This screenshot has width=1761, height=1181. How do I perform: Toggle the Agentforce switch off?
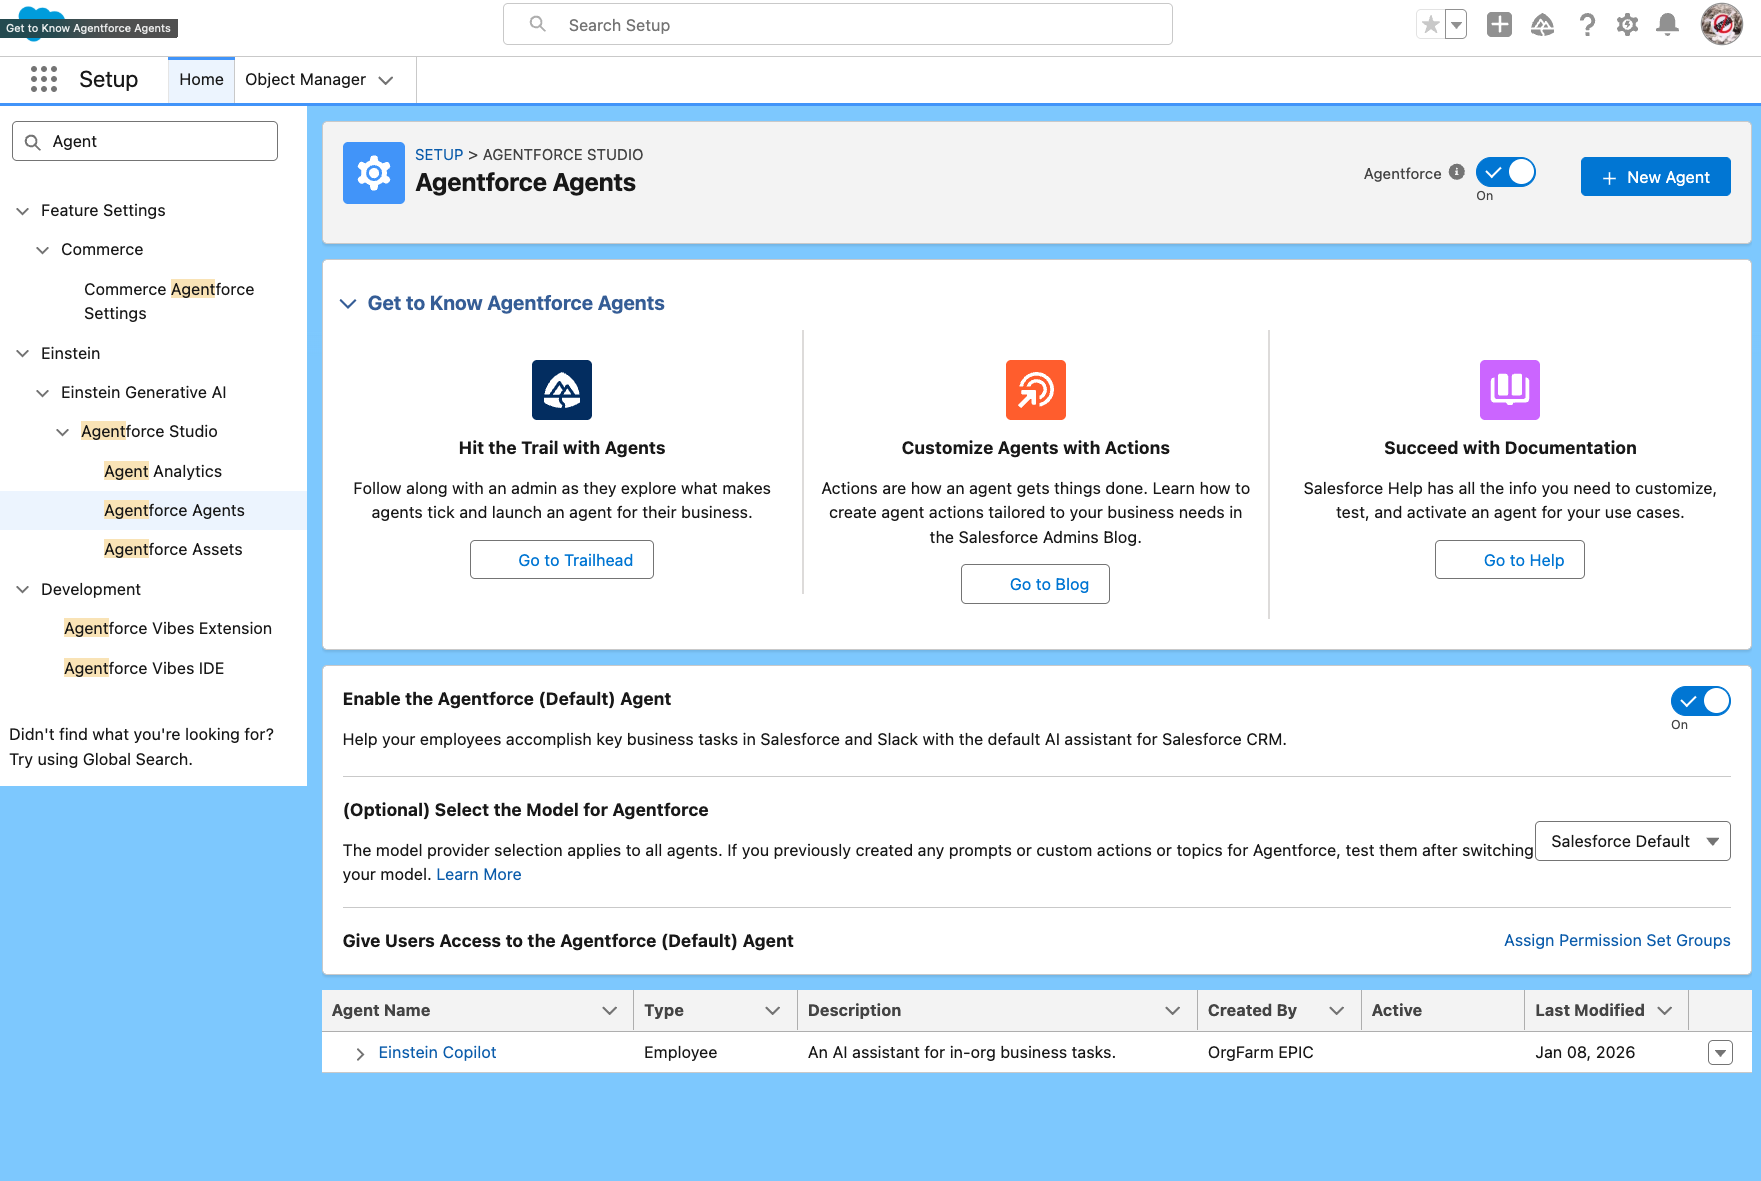(x=1506, y=173)
